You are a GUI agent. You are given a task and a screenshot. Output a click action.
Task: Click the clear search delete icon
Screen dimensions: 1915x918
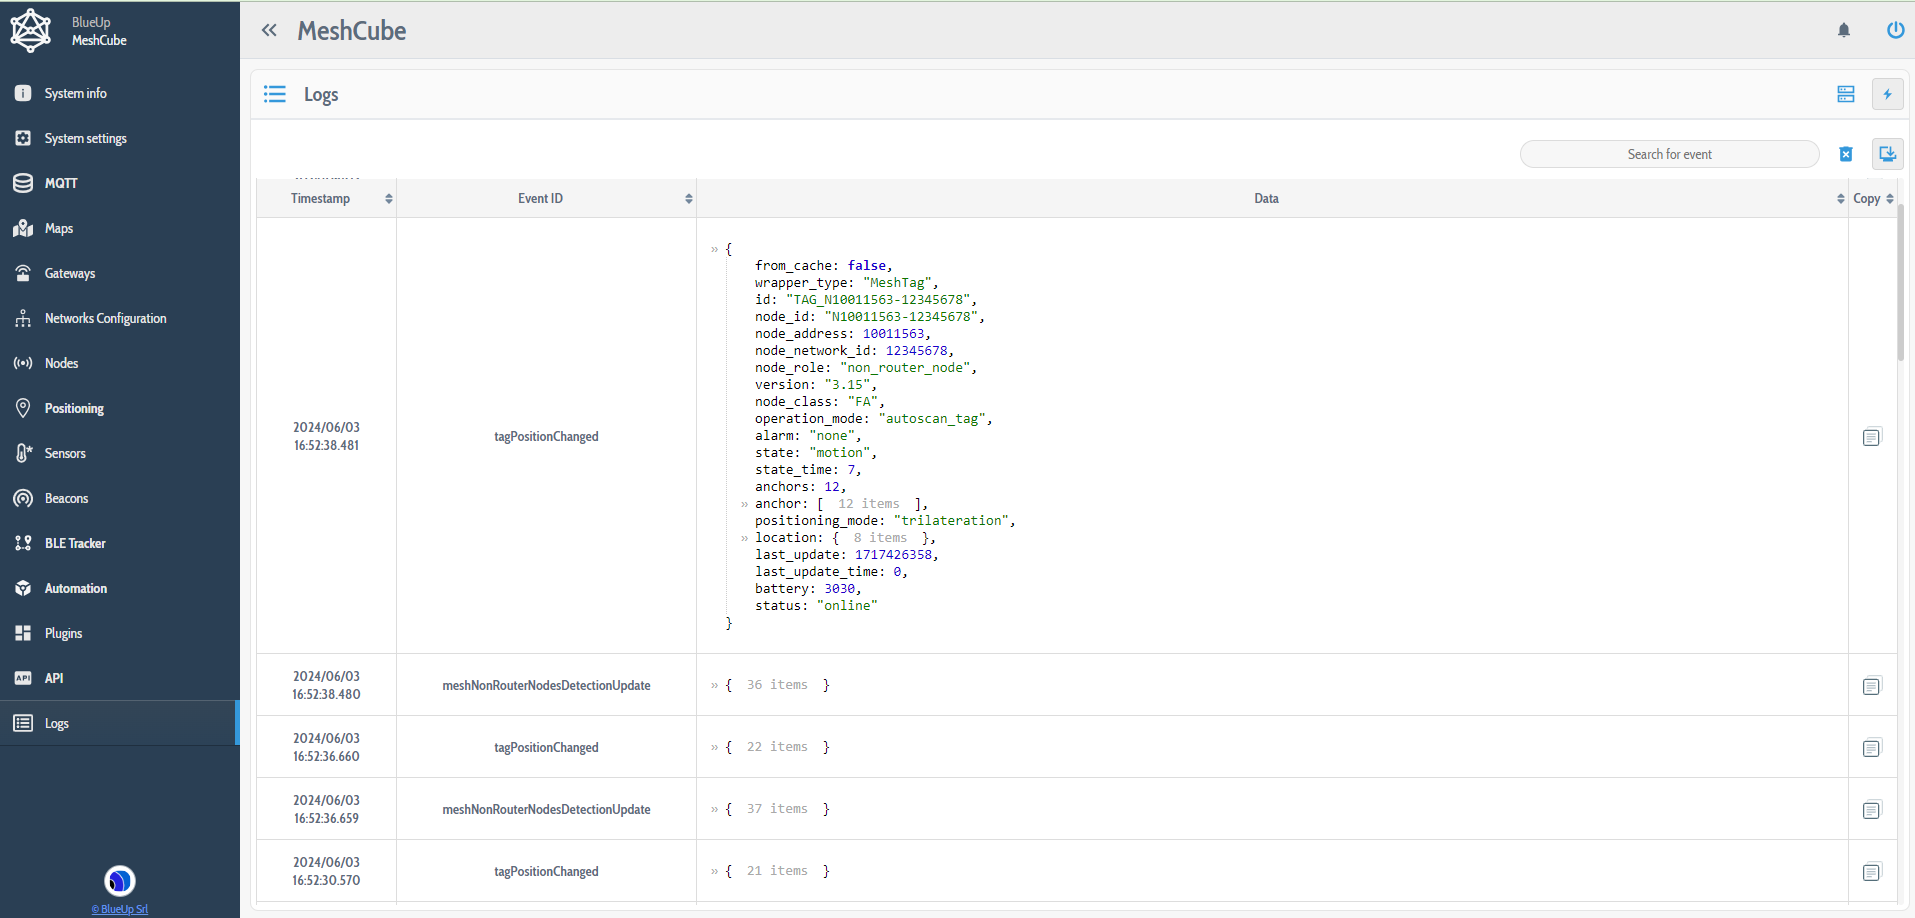(1845, 154)
